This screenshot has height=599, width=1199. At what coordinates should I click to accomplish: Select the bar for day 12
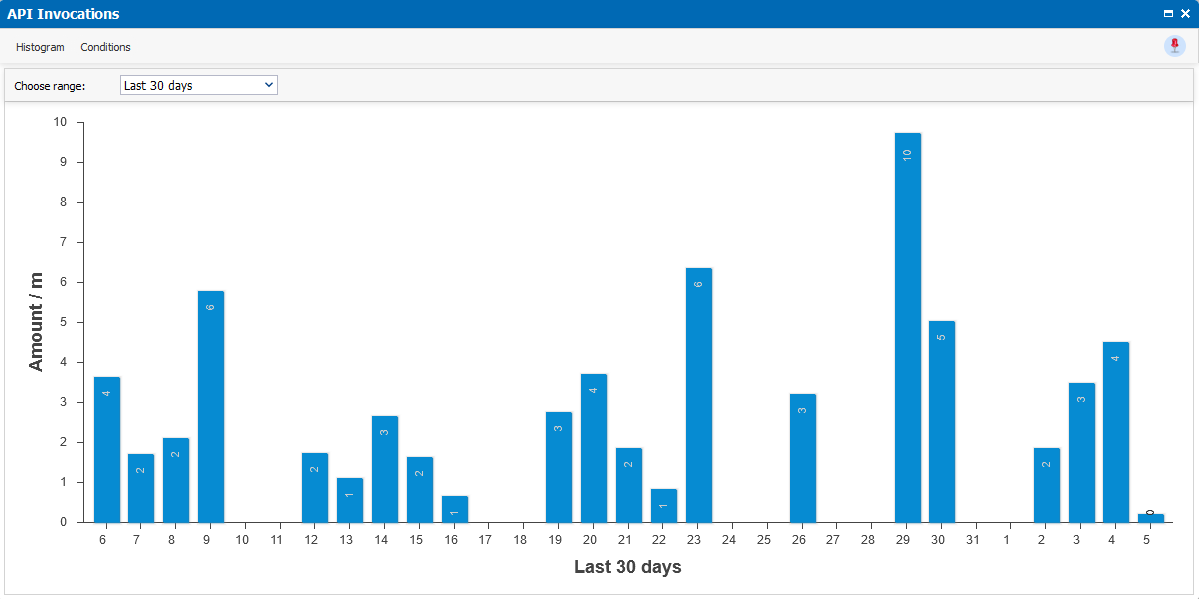click(x=315, y=487)
